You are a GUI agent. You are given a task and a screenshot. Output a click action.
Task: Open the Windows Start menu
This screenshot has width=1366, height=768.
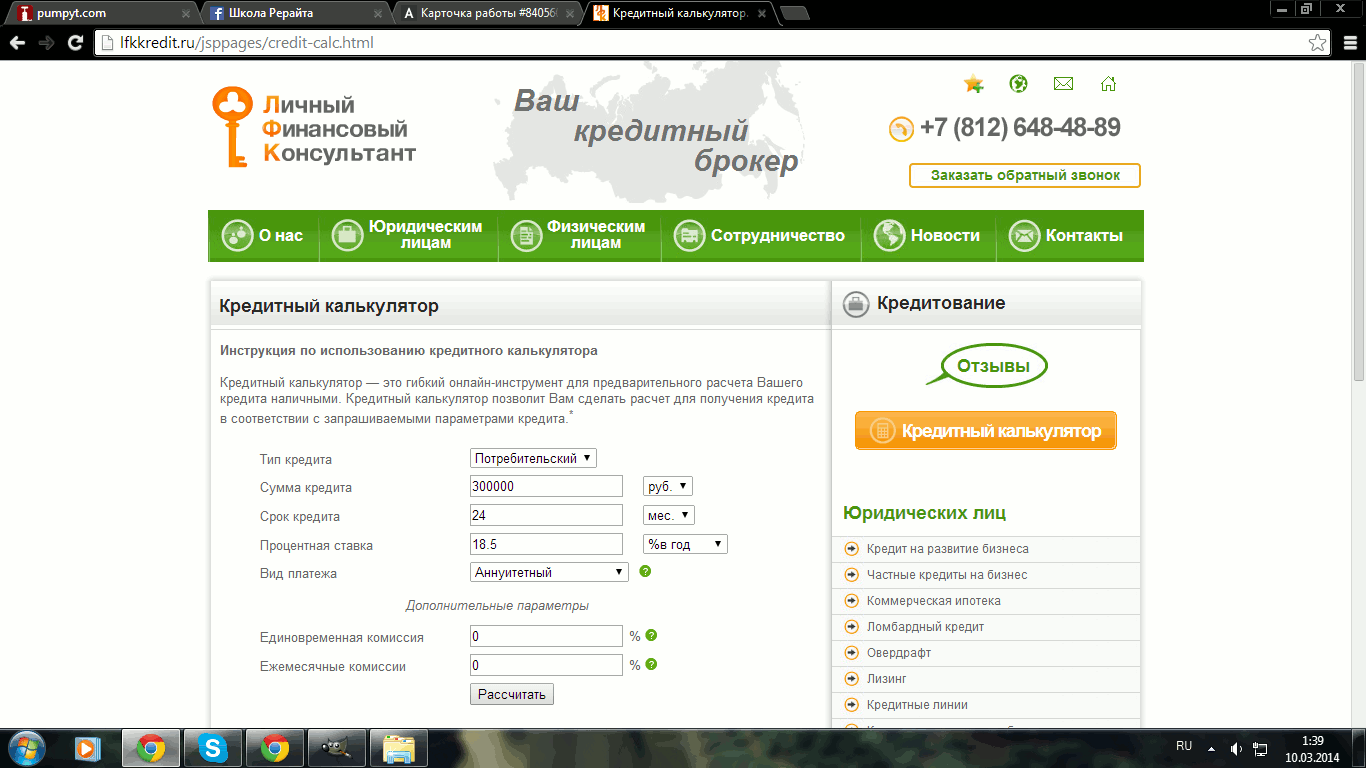coord(26,747)
